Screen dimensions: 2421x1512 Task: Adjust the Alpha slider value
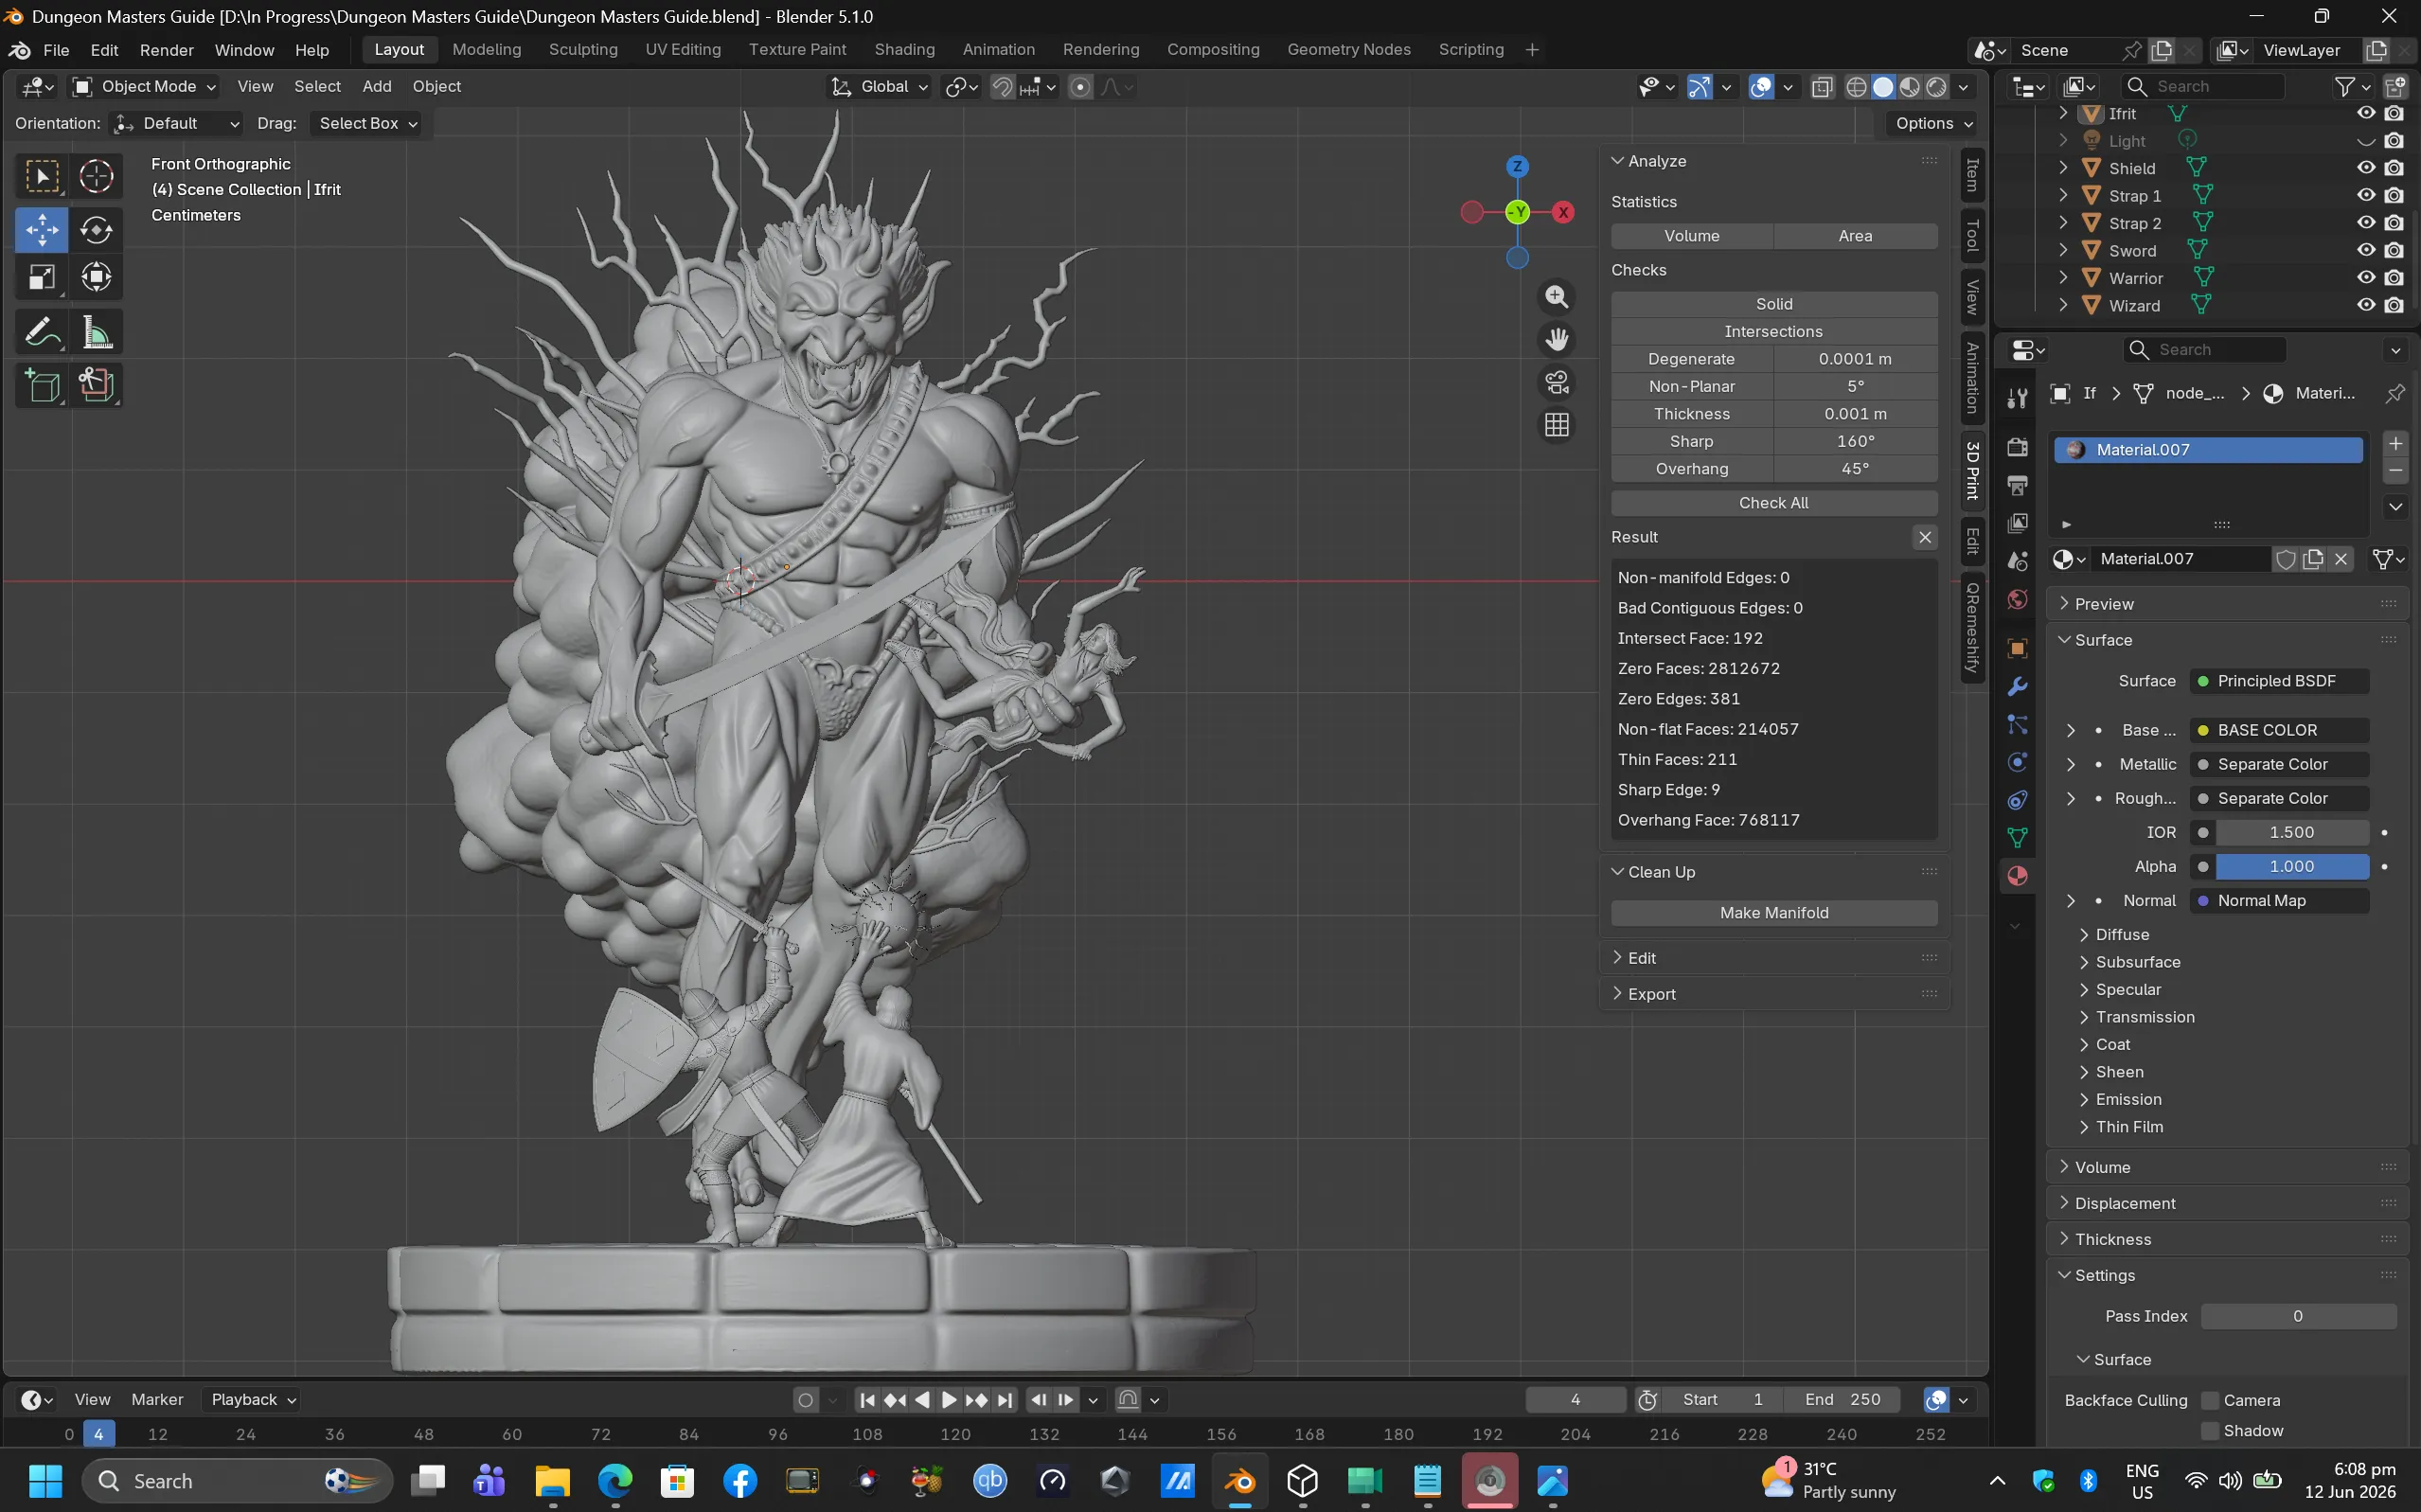2291,867
